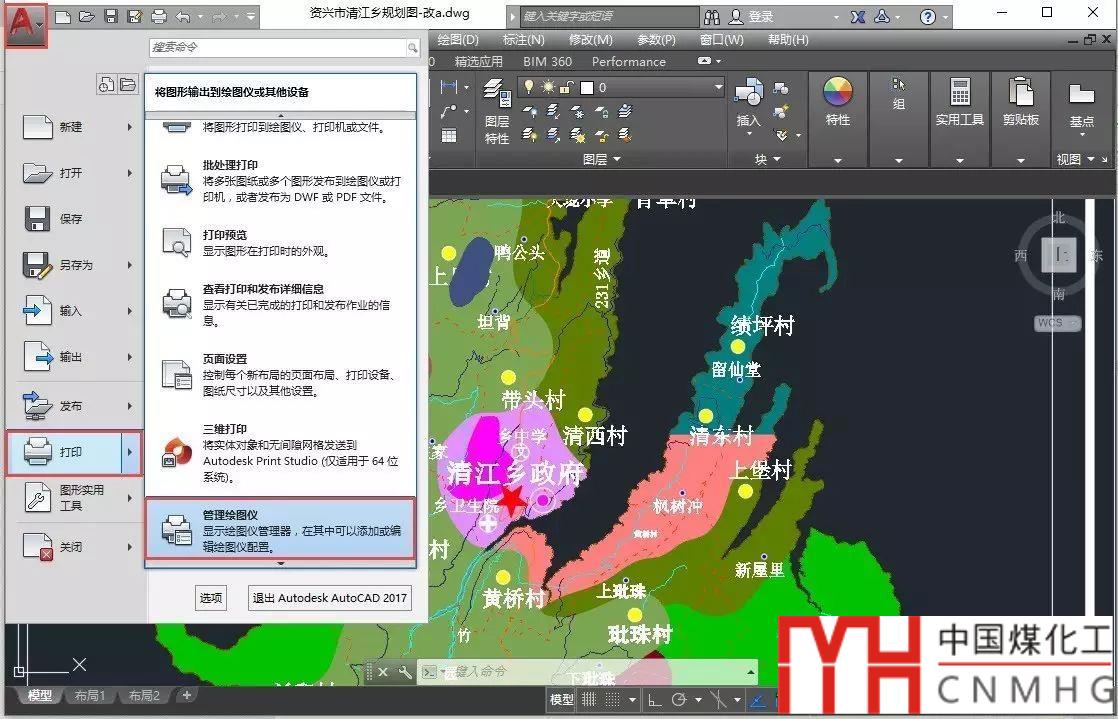Viewport: 1118px width, 719px height.
Task: Click the AutoCAD application menu logo
Action: coord(26,24)
